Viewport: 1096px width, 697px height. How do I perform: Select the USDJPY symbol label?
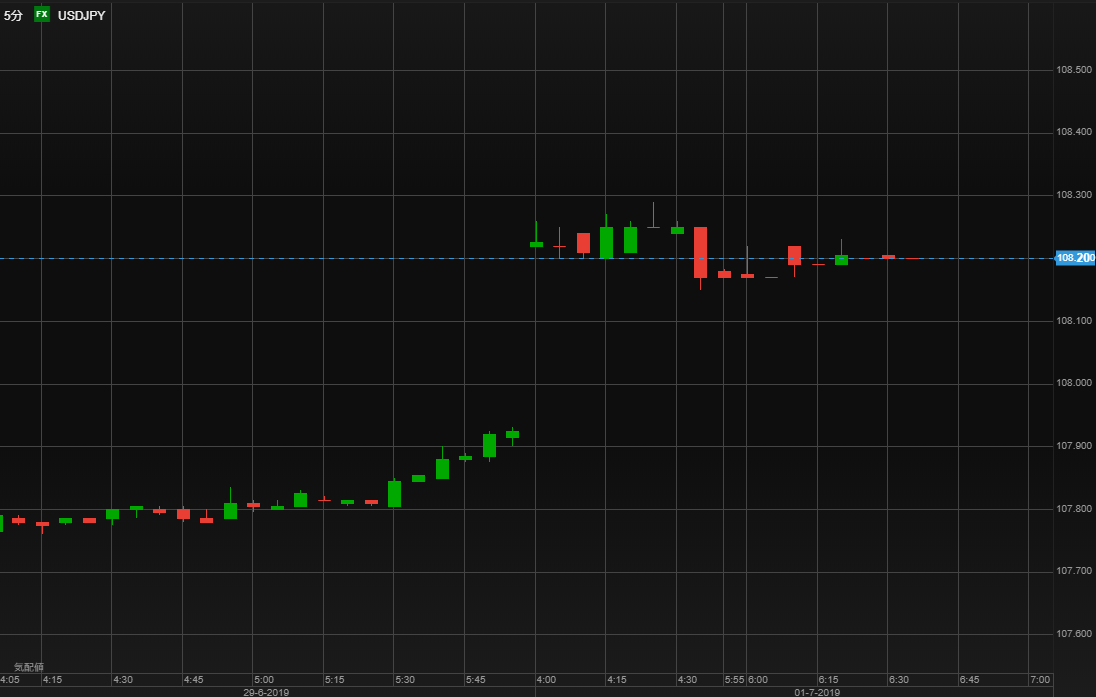click(82, 15)
